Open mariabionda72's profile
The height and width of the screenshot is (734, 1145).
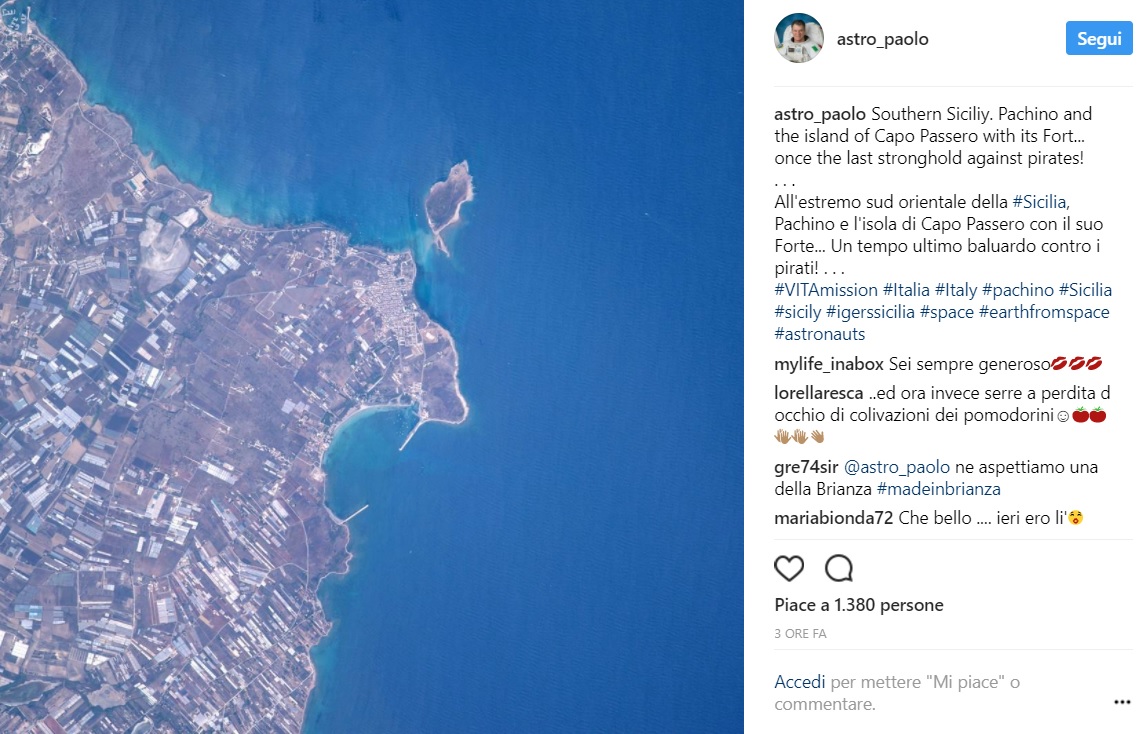(x=834, y=518)
